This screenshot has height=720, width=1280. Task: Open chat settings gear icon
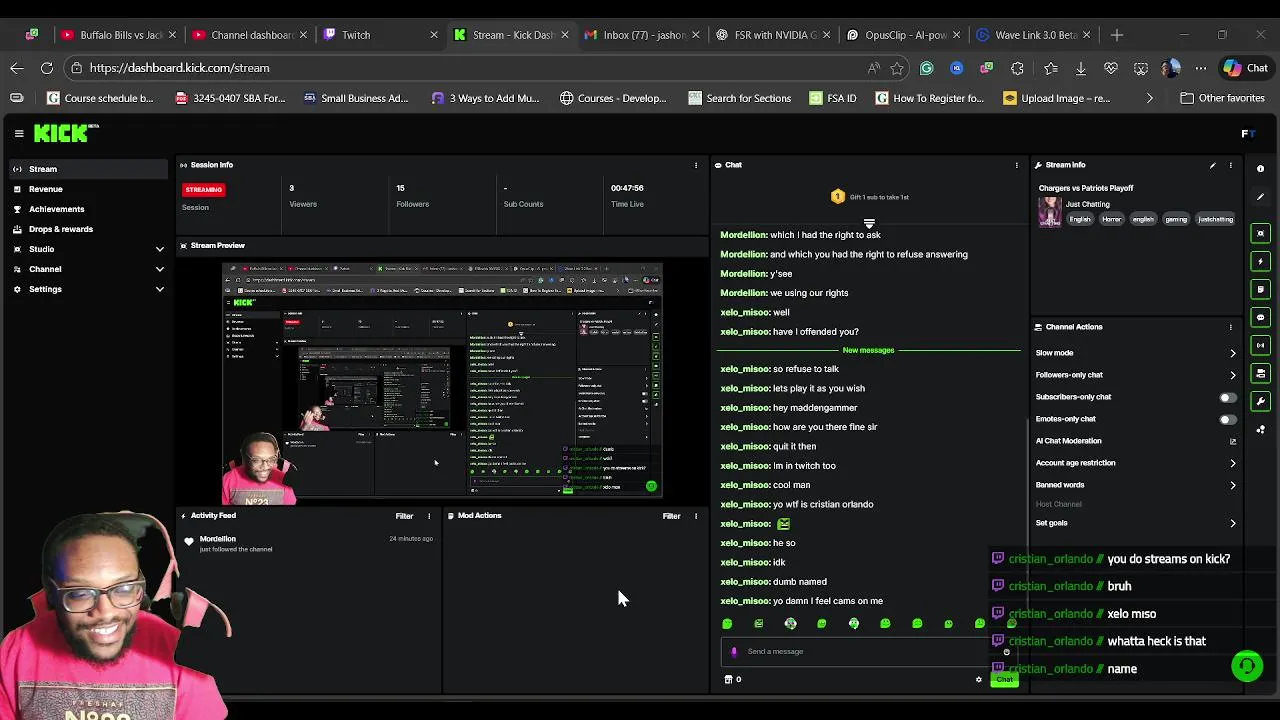[x=979, y=680]
